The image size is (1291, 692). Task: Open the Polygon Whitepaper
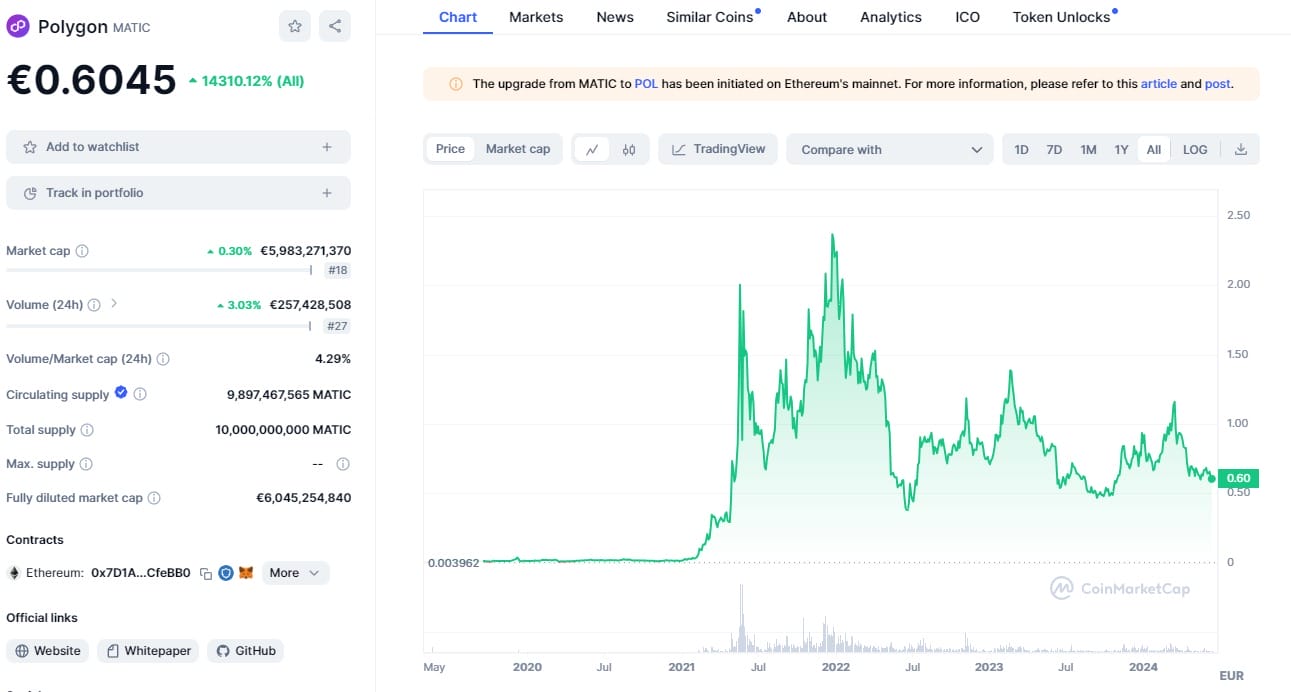[x=147, y=650]
